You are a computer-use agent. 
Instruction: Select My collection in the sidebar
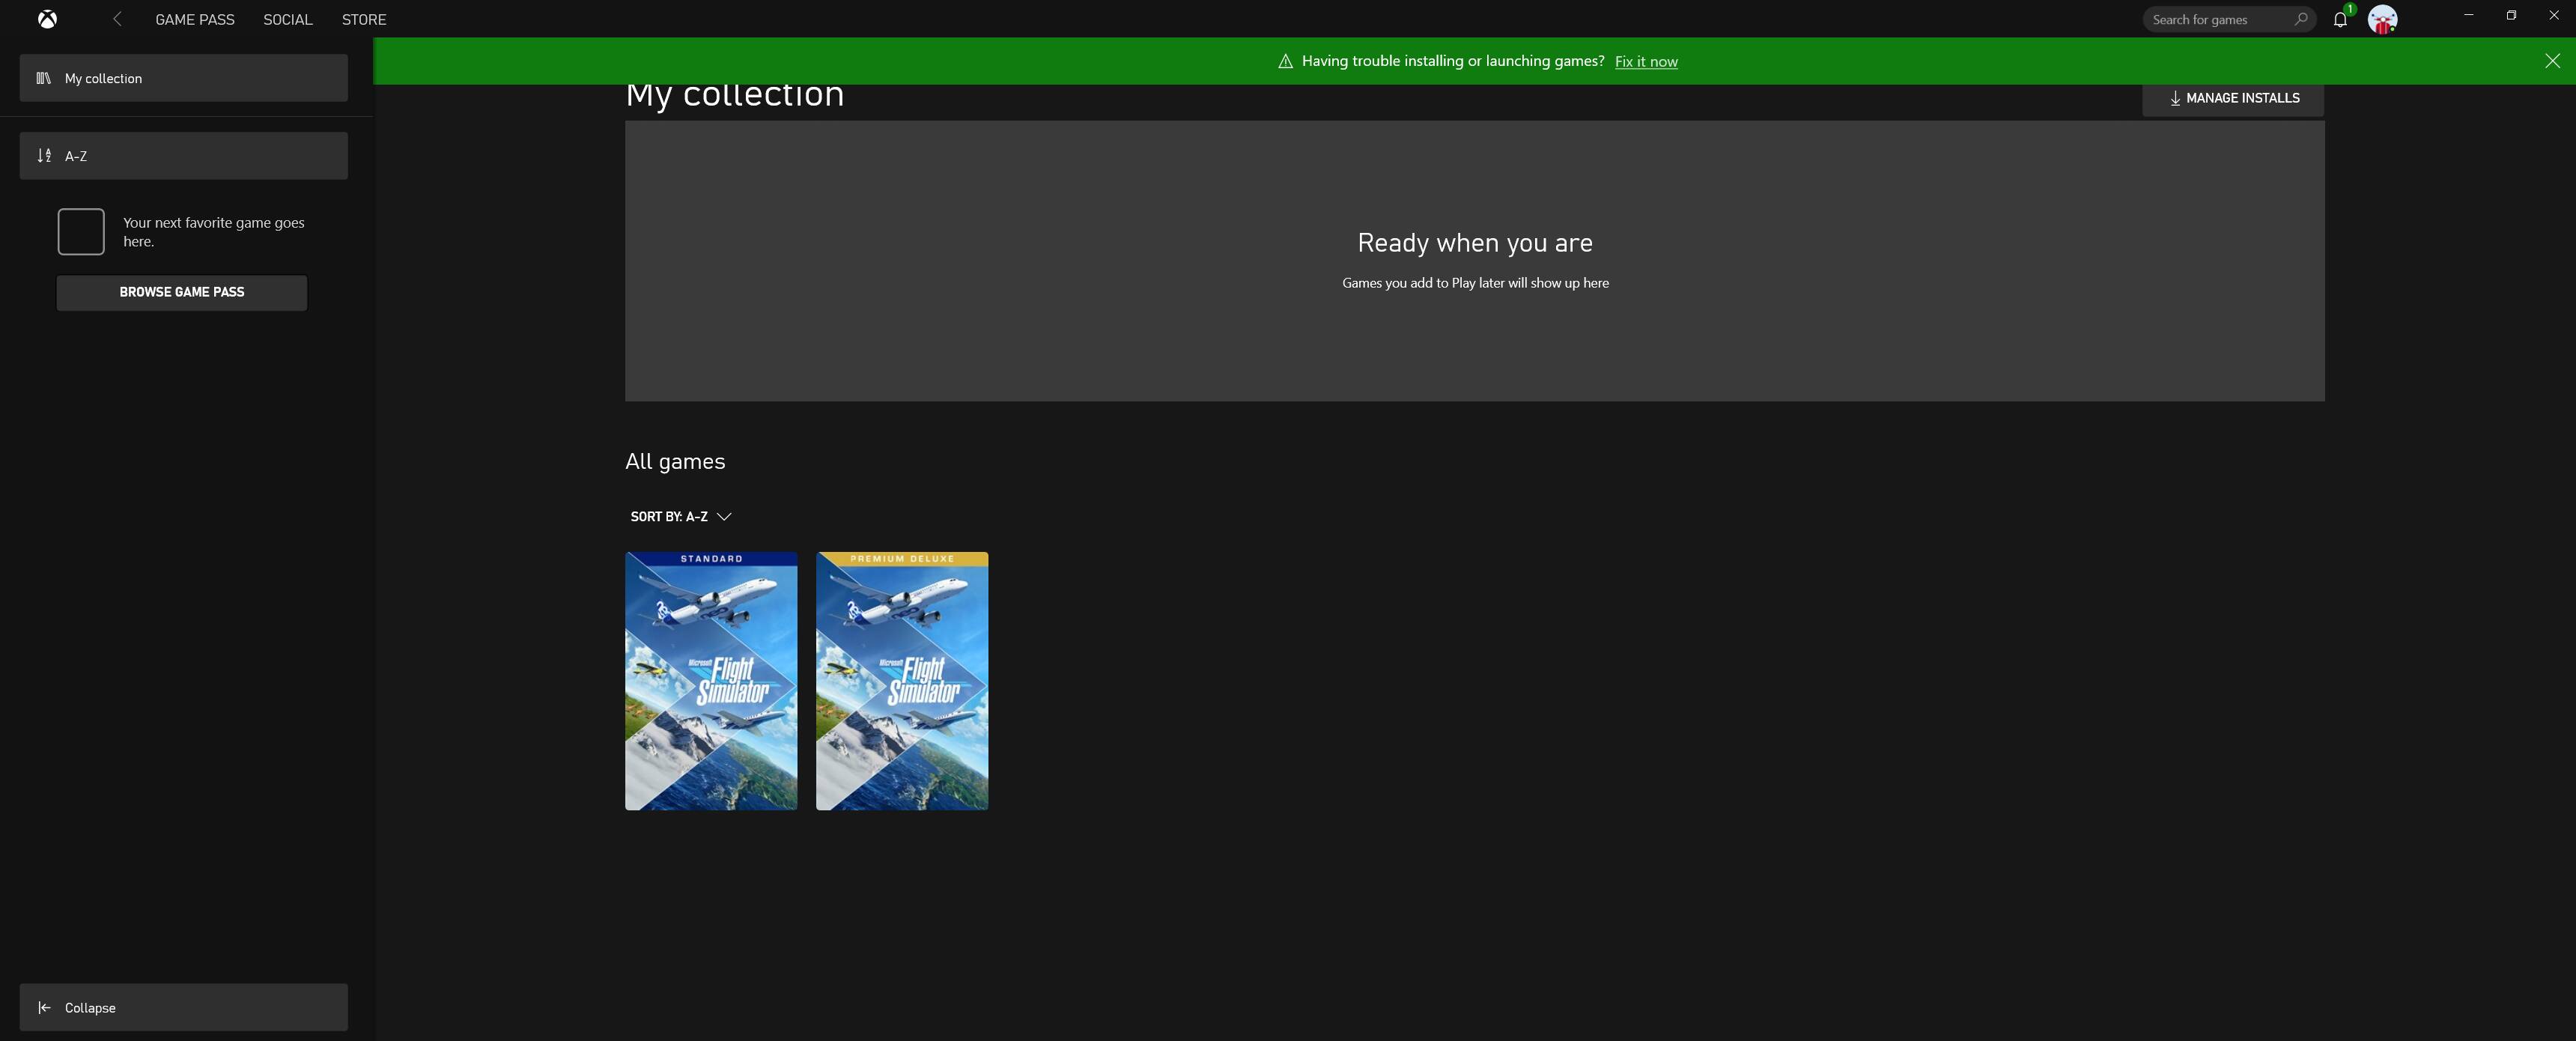tap(184, 78)
